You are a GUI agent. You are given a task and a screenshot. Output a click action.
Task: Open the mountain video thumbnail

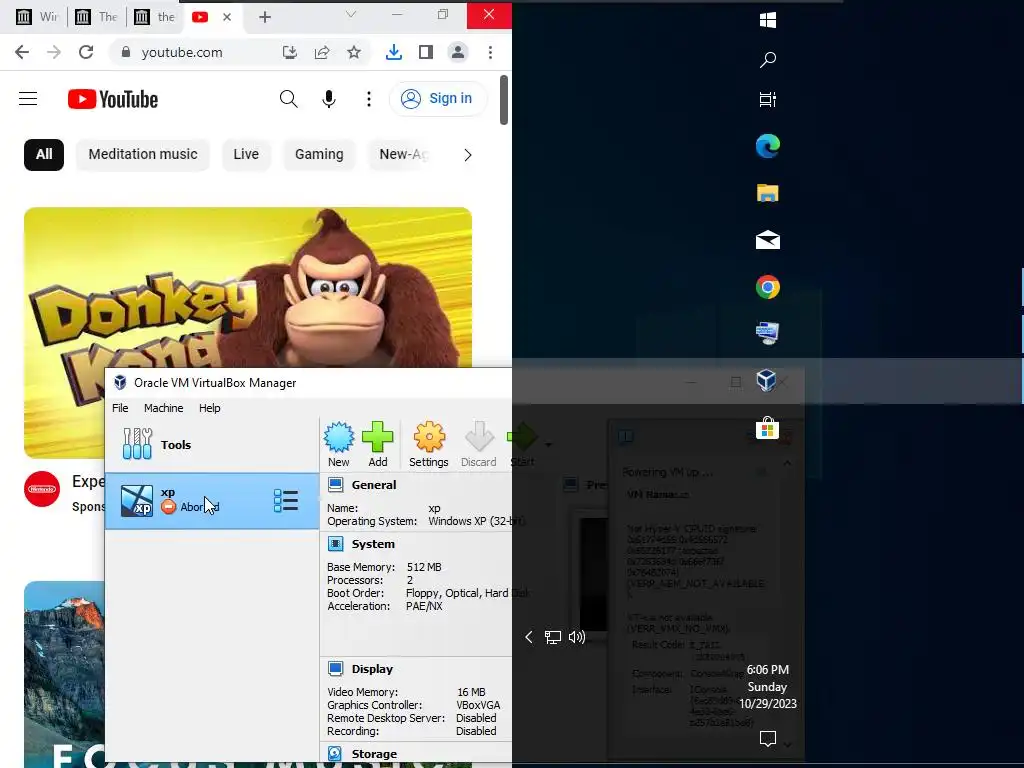point(64,674)
